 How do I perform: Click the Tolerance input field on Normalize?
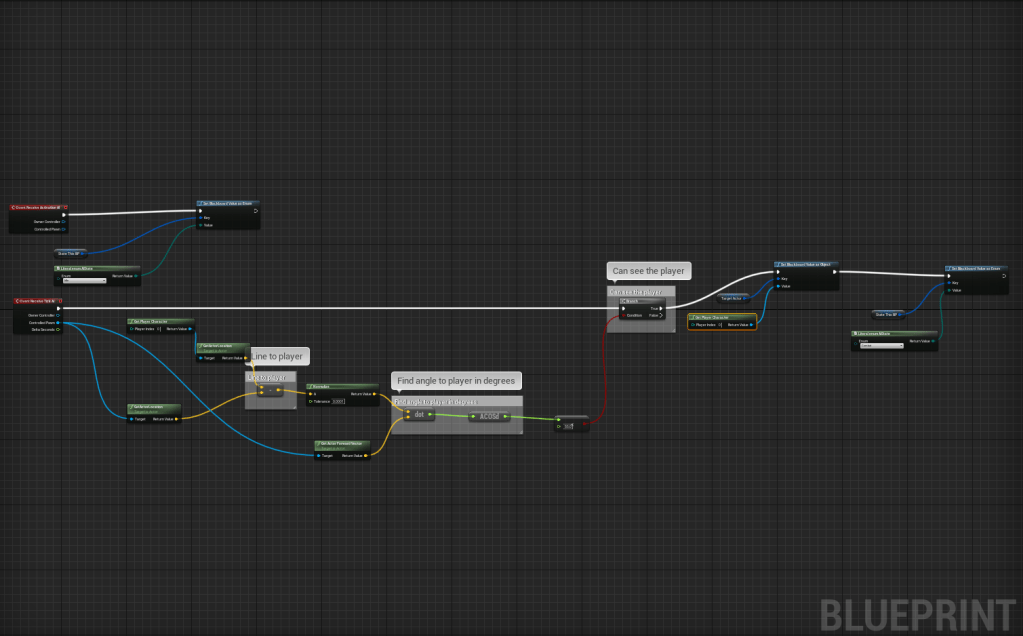coord(339,402)
